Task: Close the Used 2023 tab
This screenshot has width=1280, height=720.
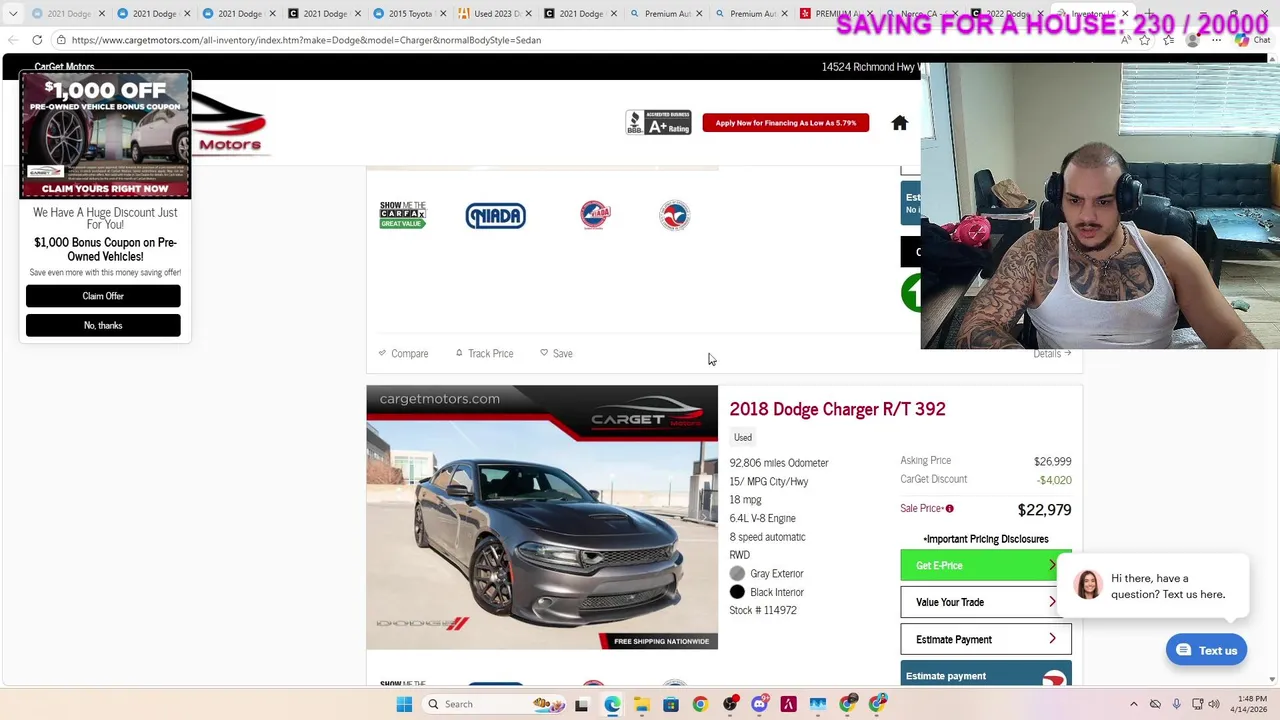Action: pos(527,14)
